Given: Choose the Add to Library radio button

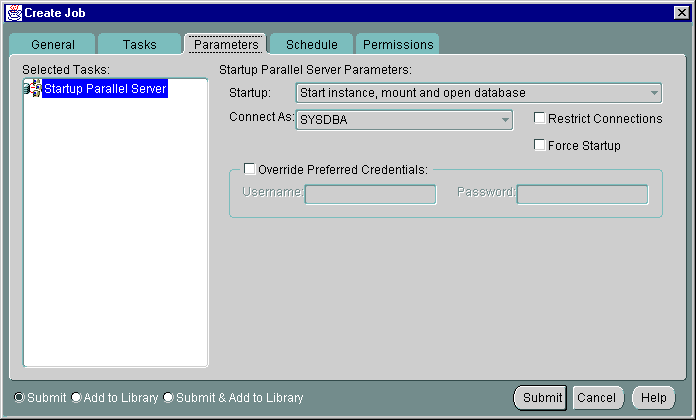Looking at the screenshot, I should click(76, 398).
